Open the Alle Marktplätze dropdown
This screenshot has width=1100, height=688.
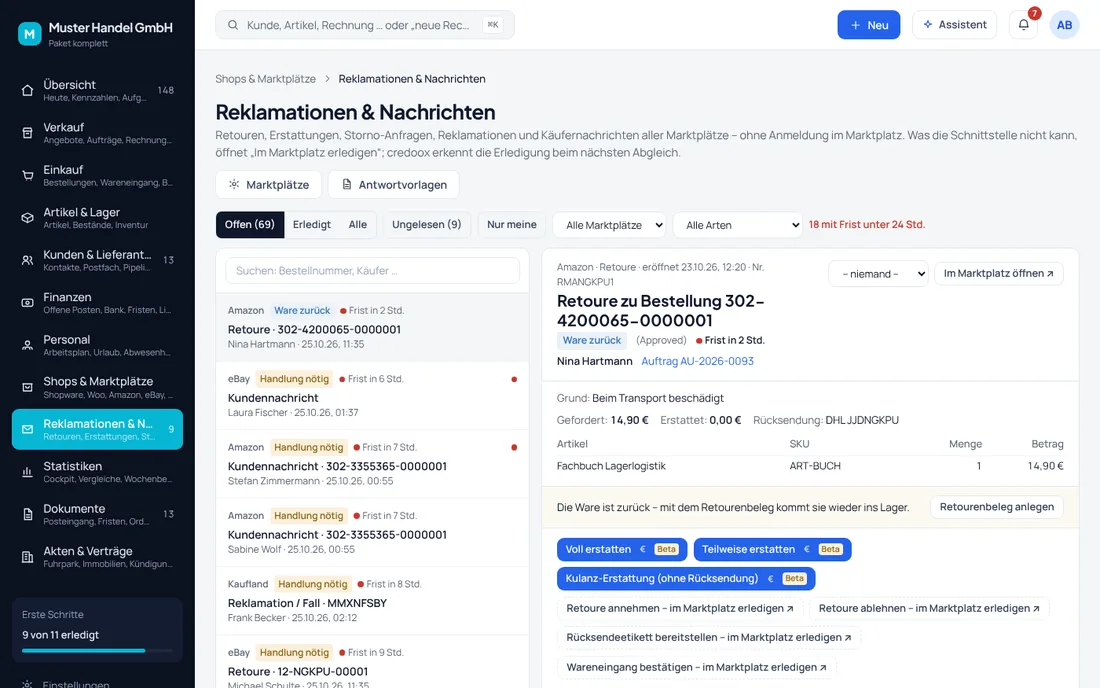pyautogui.click(x=609, y=225)
